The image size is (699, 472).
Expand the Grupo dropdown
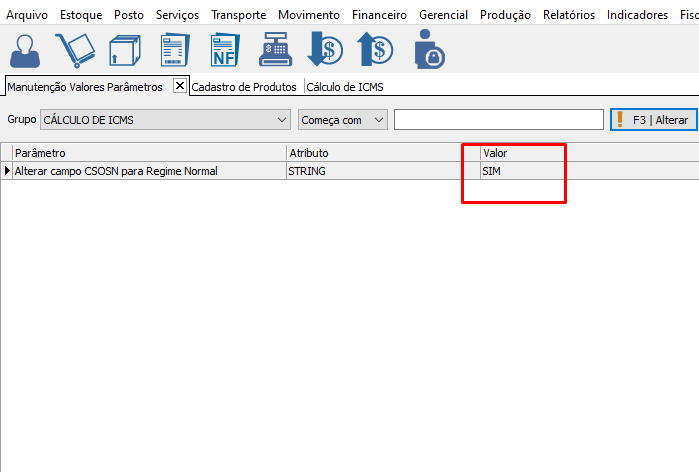[x=281, y=120]
